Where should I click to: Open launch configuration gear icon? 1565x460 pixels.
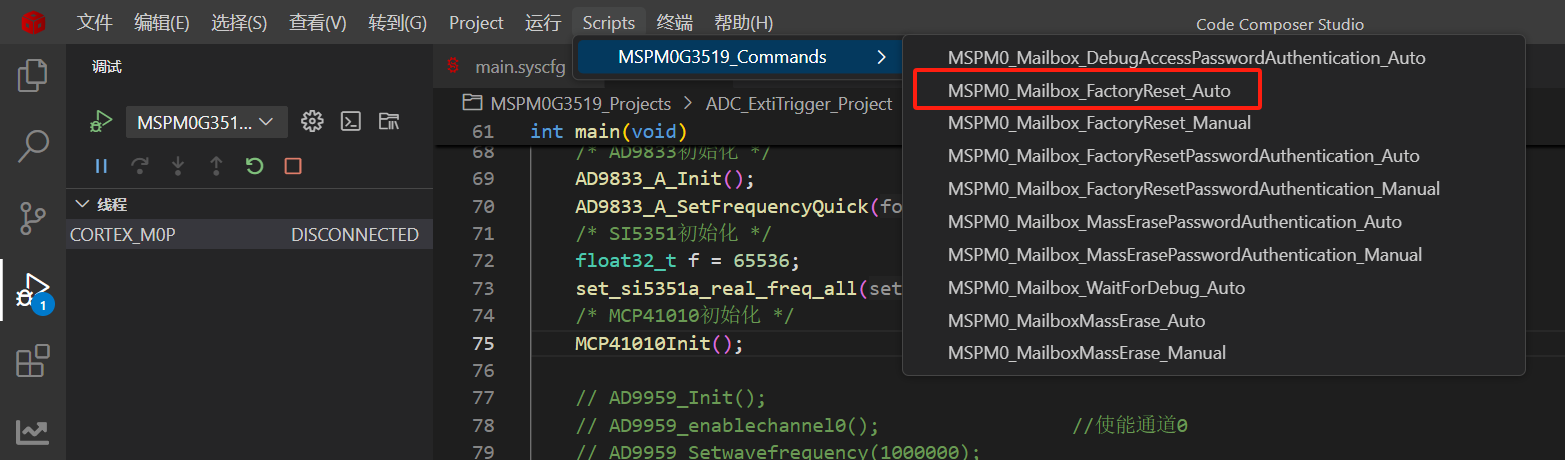point(312,122)
